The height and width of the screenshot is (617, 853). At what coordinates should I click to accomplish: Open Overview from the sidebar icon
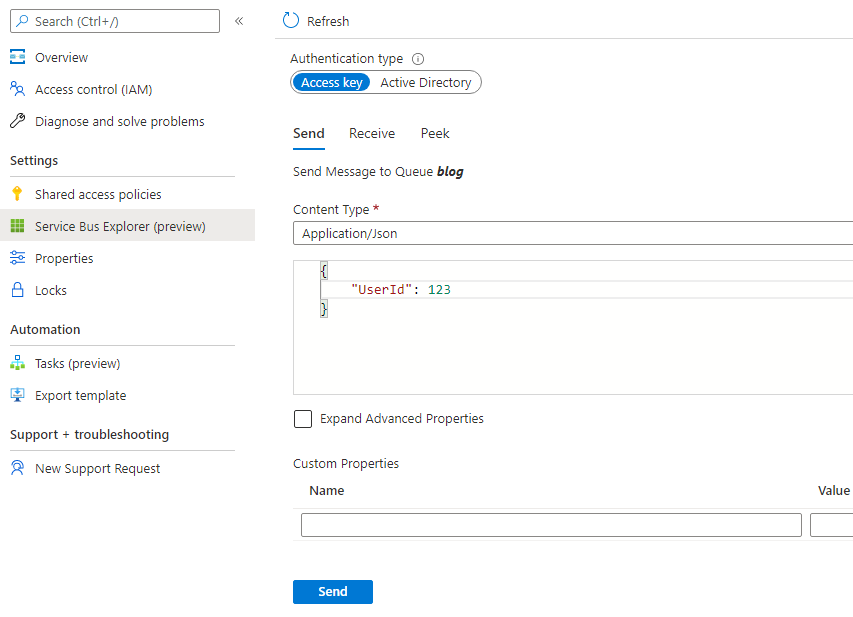click(17, 57)
